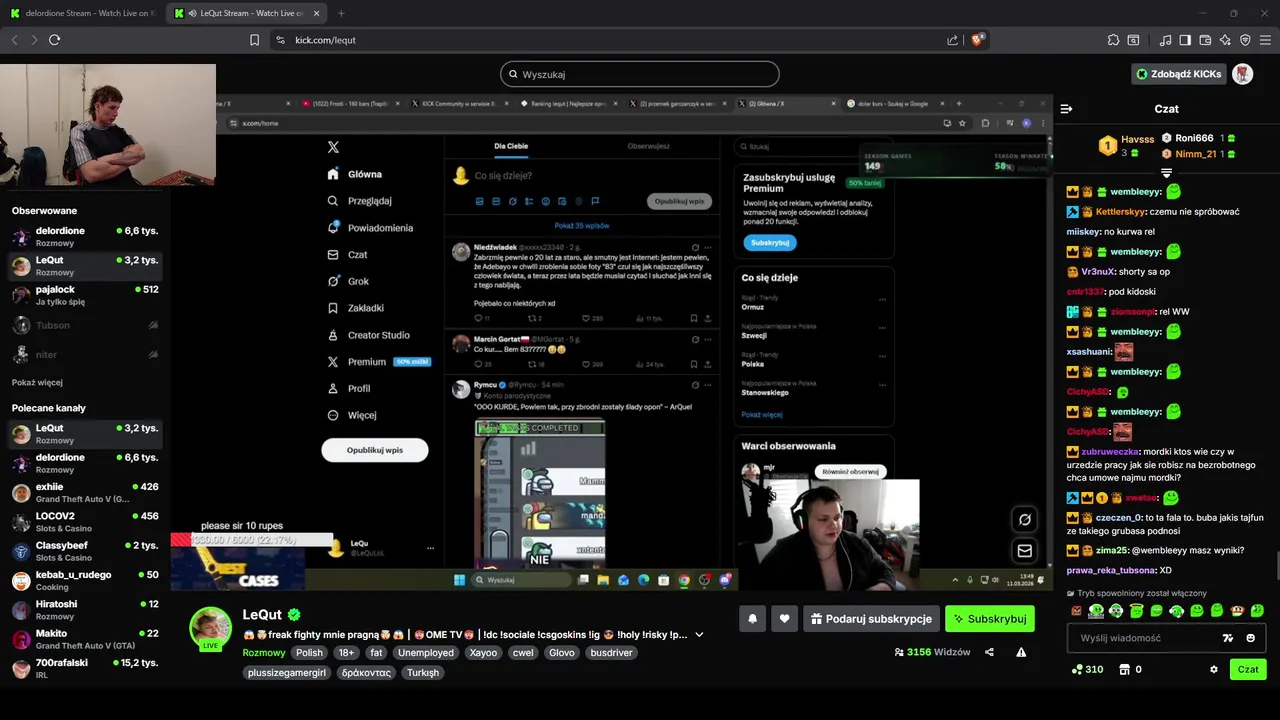Open Hiratoshi recommended channel

click(85, 610)
